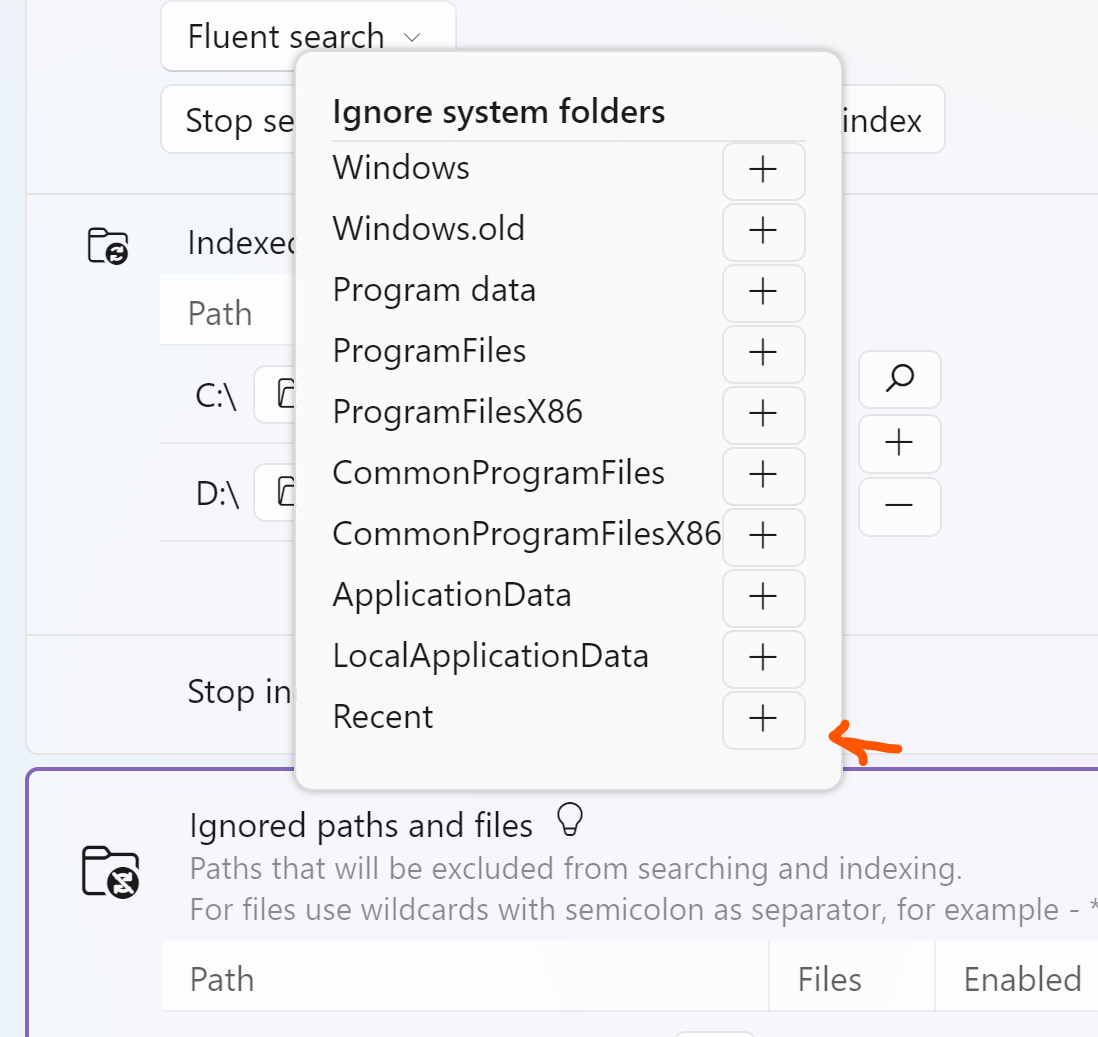Add Program data to the ignored folders
This screenshot has width=1098, height=1037.
coord(763,293)
